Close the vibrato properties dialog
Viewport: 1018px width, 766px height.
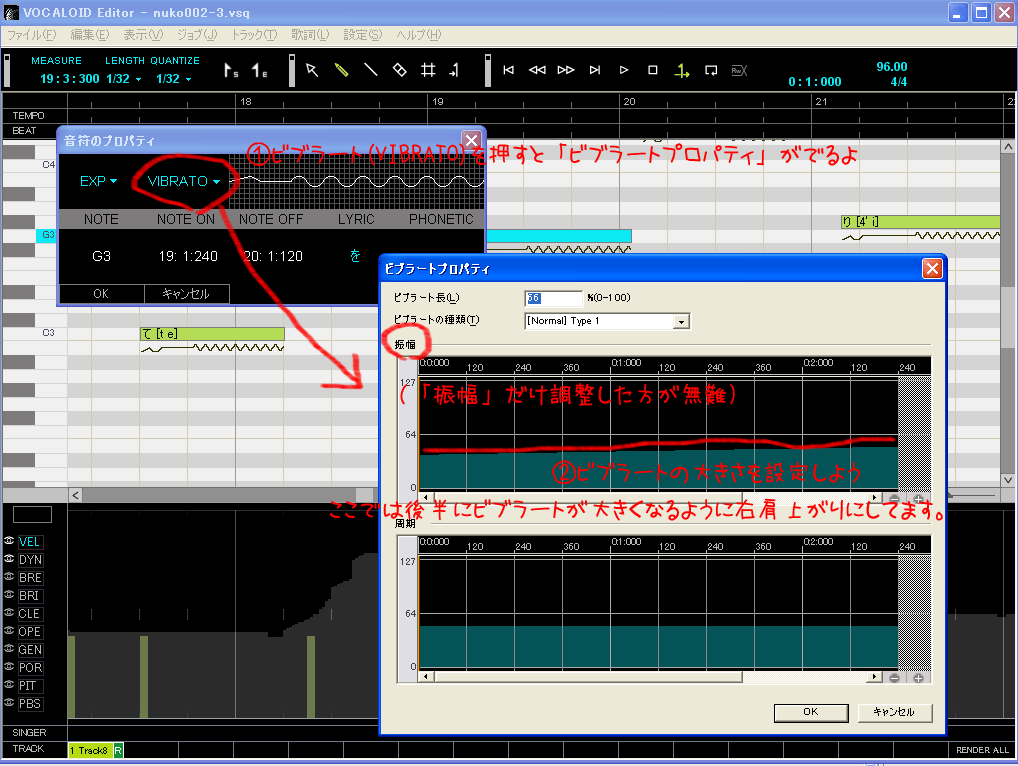coord(932,269)
